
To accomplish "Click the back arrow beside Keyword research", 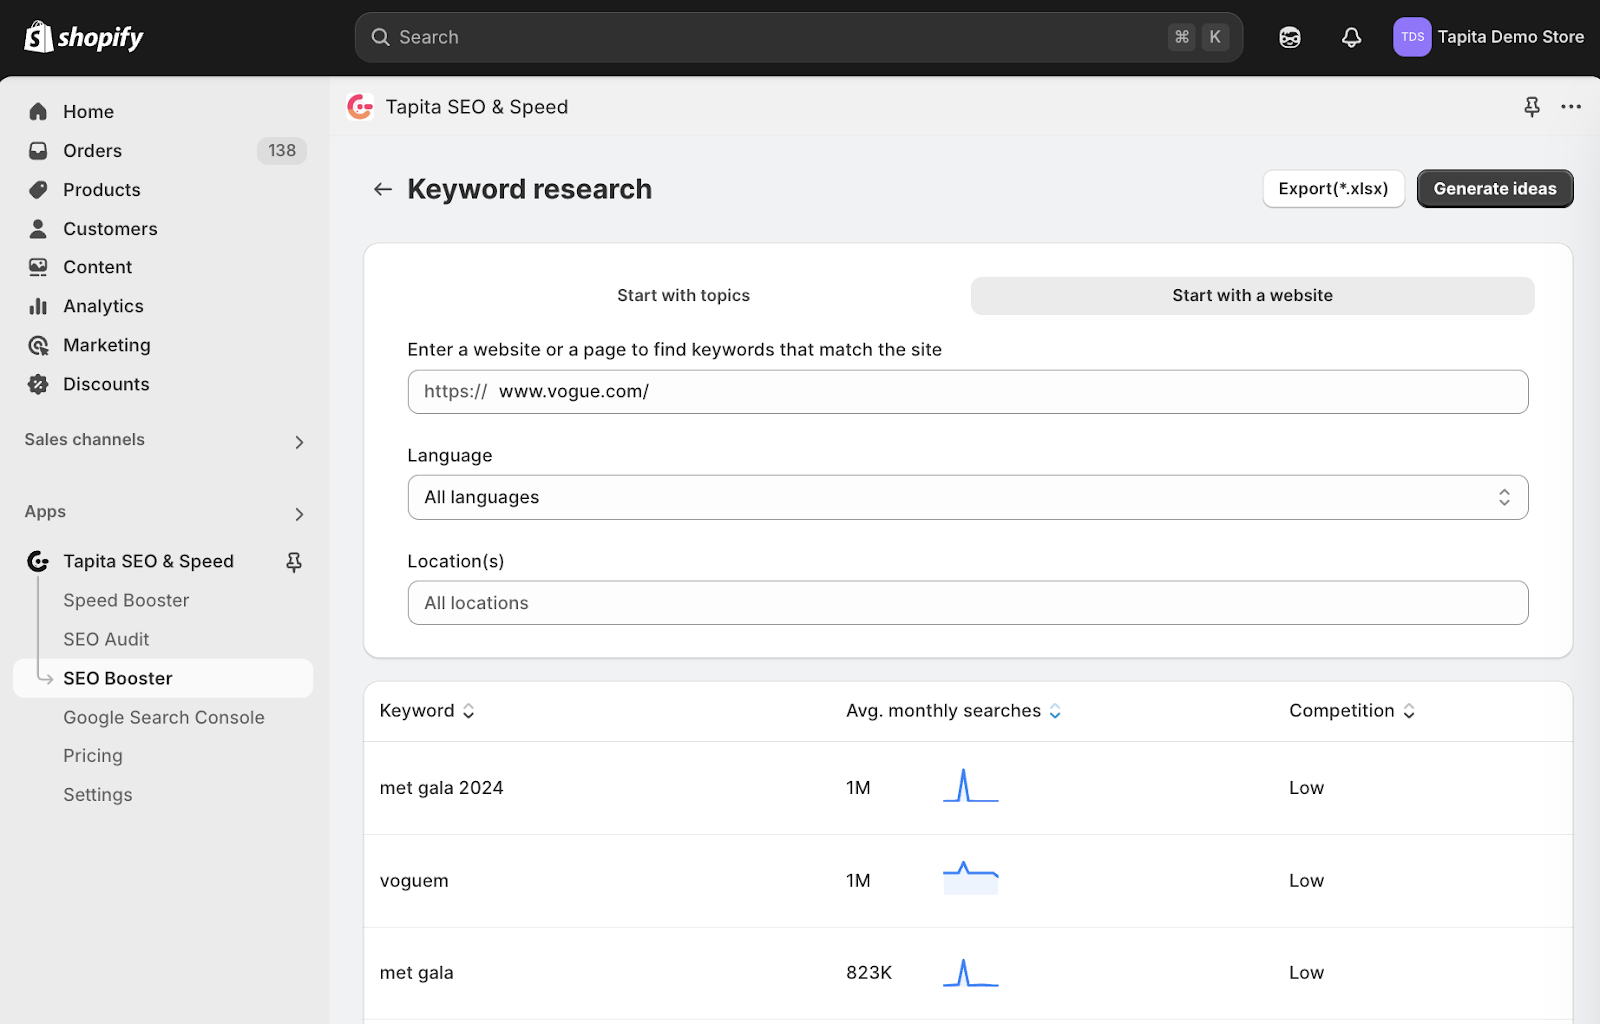I will click(382, 189).
